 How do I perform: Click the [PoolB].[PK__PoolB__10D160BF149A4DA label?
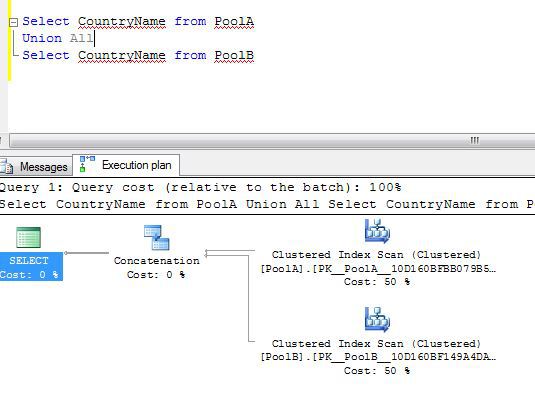(x=378, y=357)
